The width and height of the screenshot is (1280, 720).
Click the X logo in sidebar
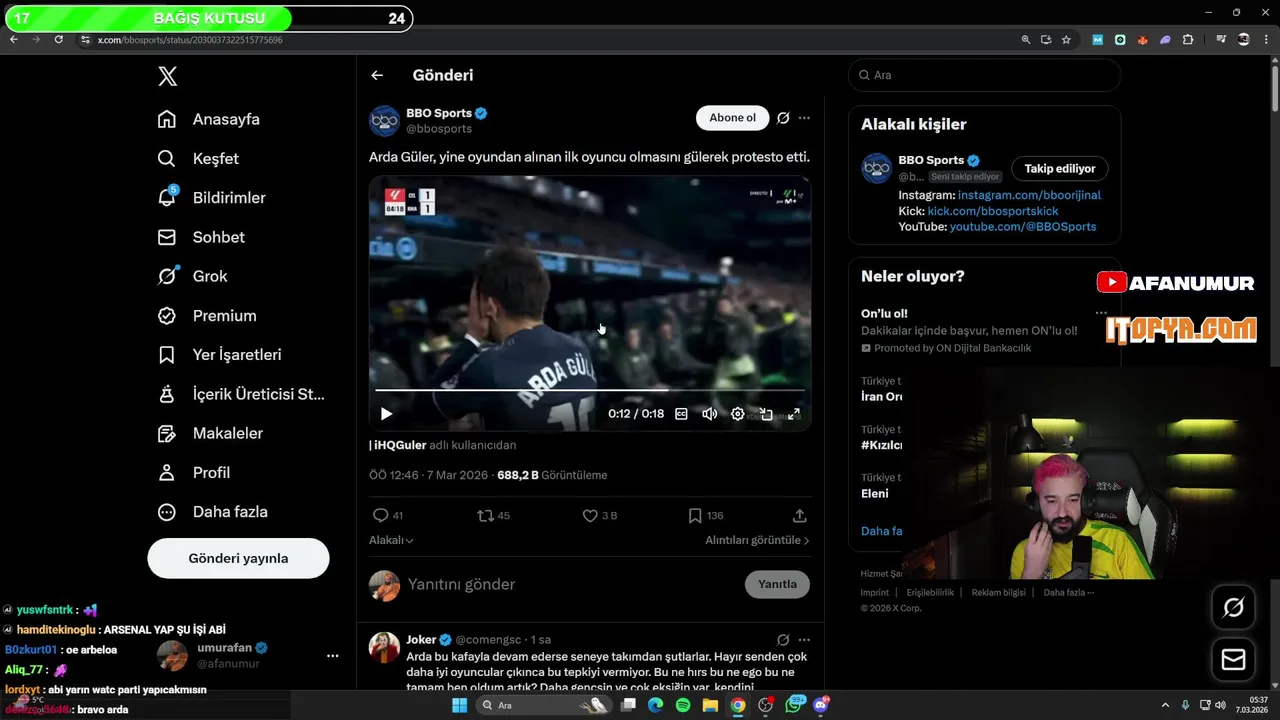[x=168, y=76]
